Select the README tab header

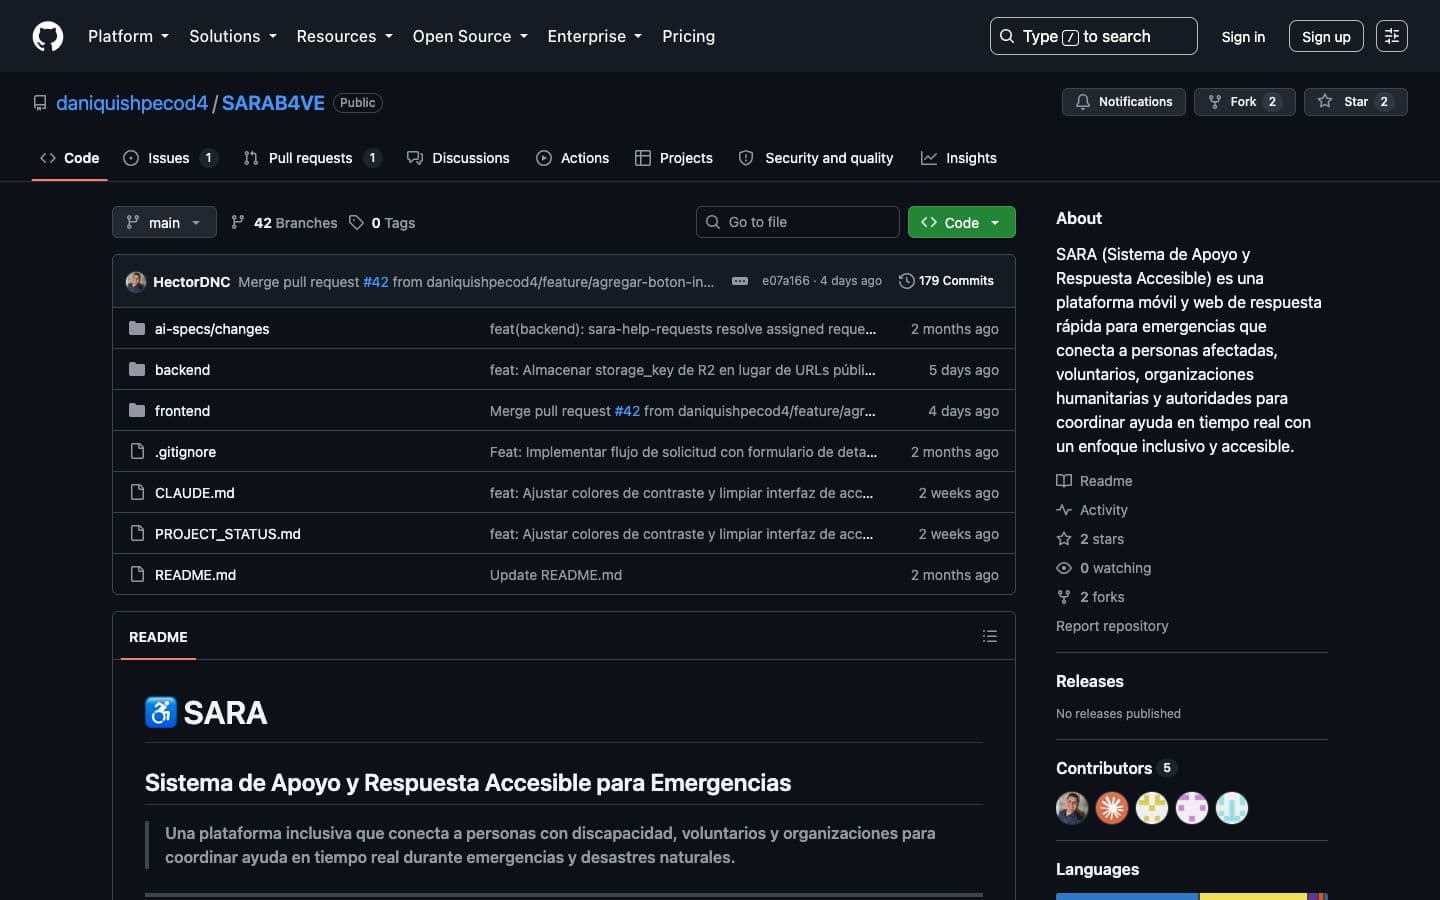158,637
